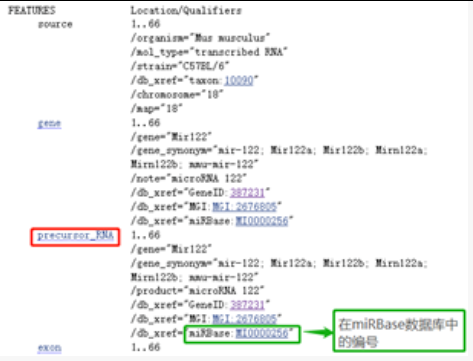473x361 pixels.
Task: Click the exon feature link
Action: (49, 347)
